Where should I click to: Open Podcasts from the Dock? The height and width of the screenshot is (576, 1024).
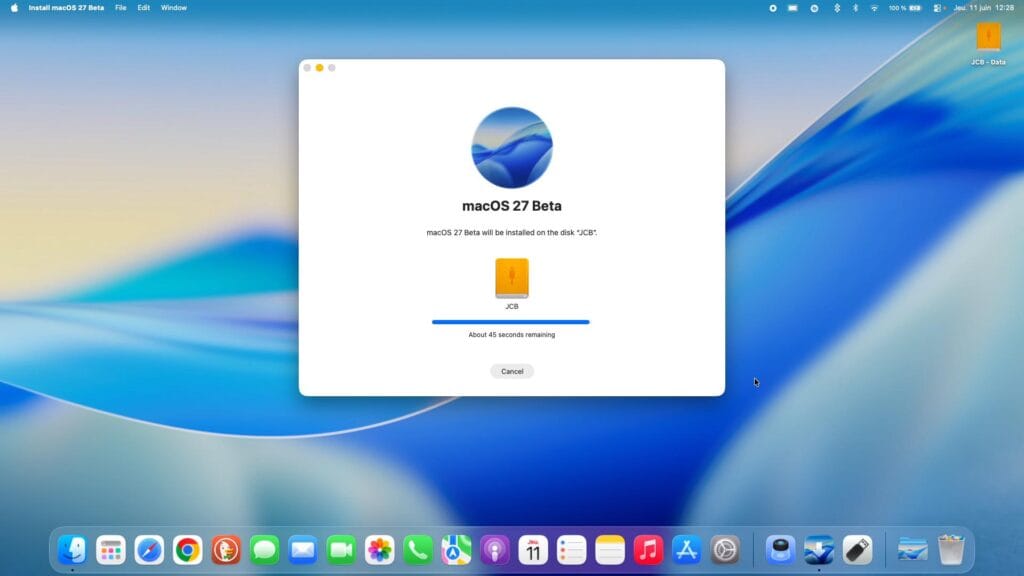pos(495,550)
